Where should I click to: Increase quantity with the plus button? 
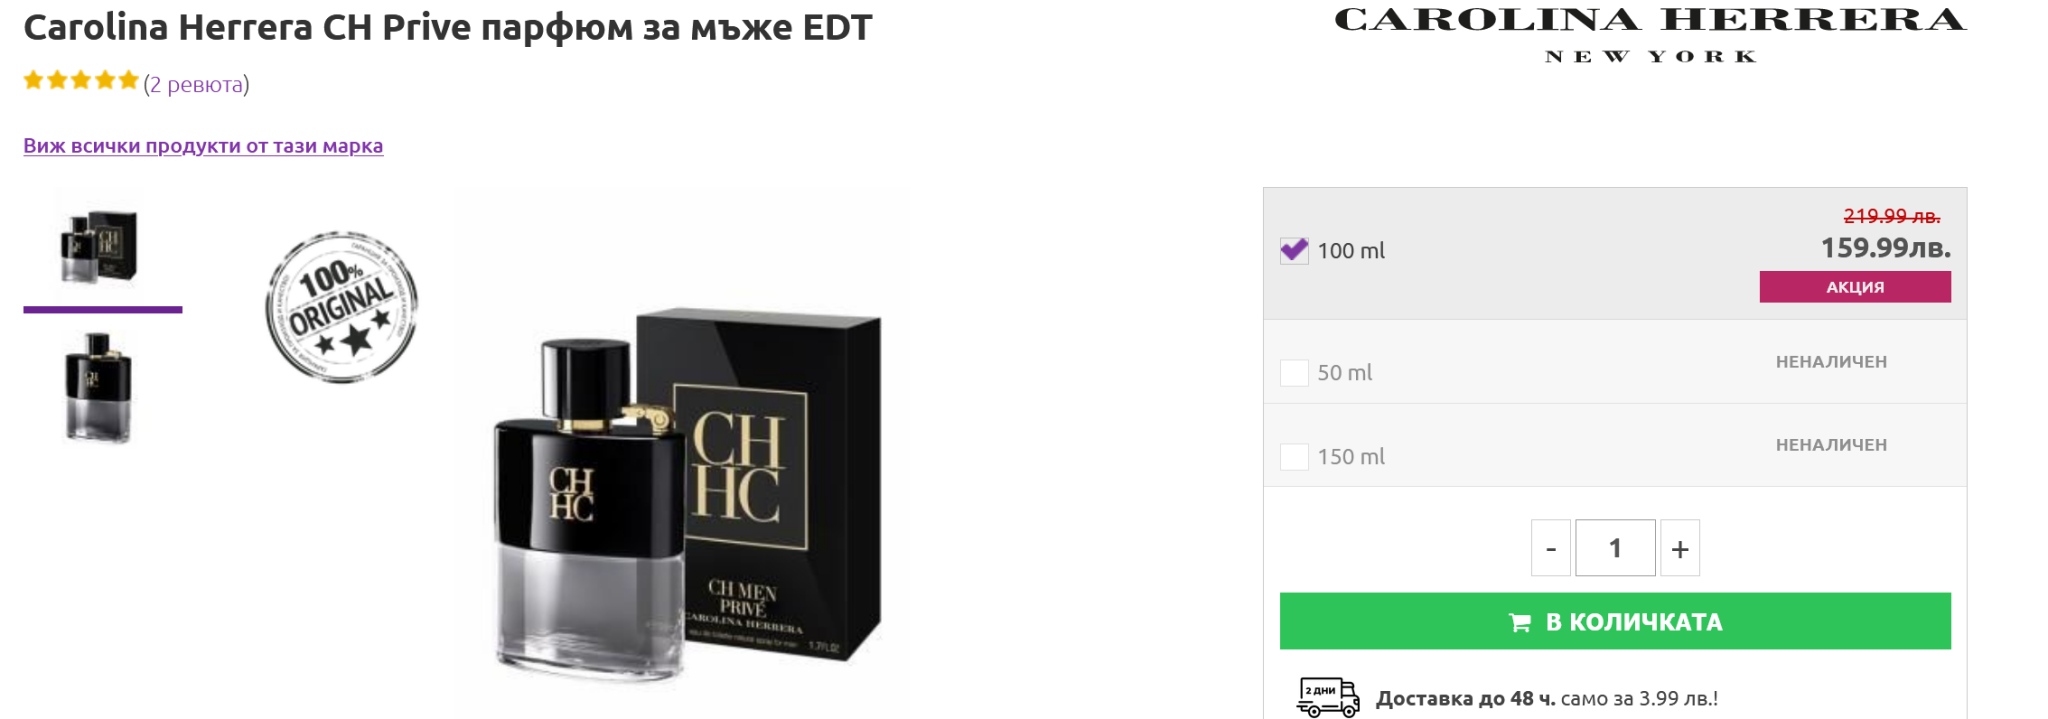(1680, 548)
